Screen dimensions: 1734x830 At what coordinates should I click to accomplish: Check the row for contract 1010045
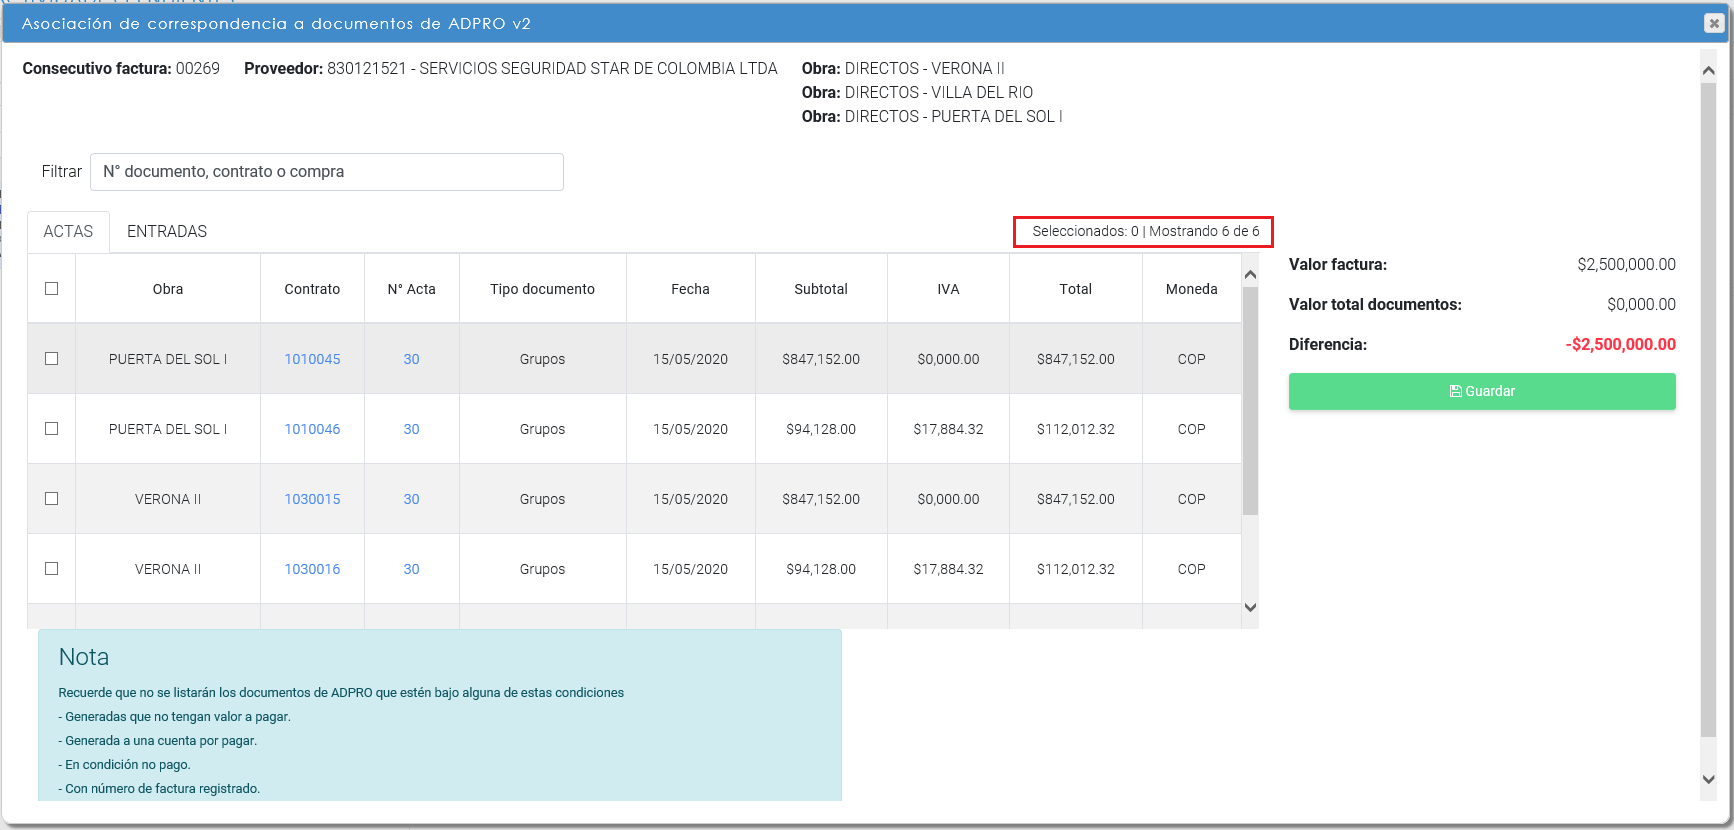coord(52,358)
